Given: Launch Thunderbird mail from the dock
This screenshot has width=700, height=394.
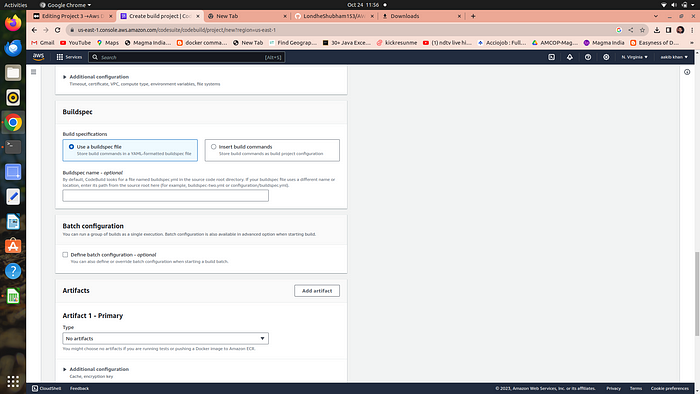Looking at the screenshot, I should pyautogui.click(x=13, y=48).
